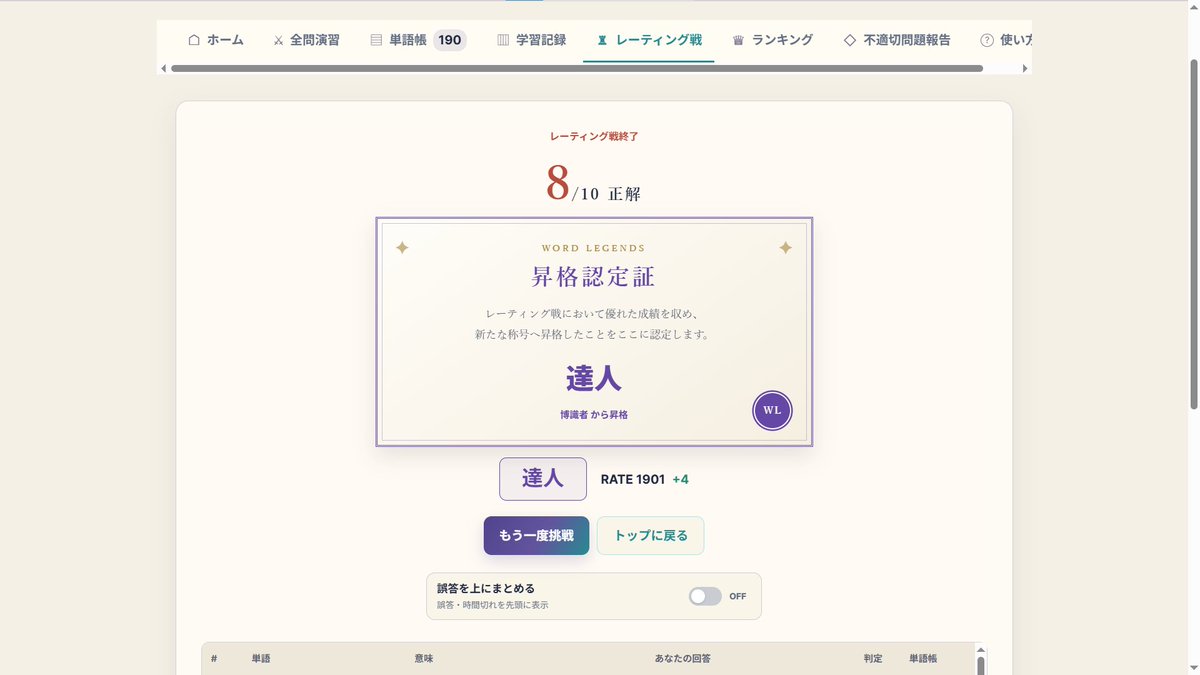Click the 単語 column header
Image resolution: width=1200 pixels, height=675 pixels.
pyautogui.click(x=261, y=659)
